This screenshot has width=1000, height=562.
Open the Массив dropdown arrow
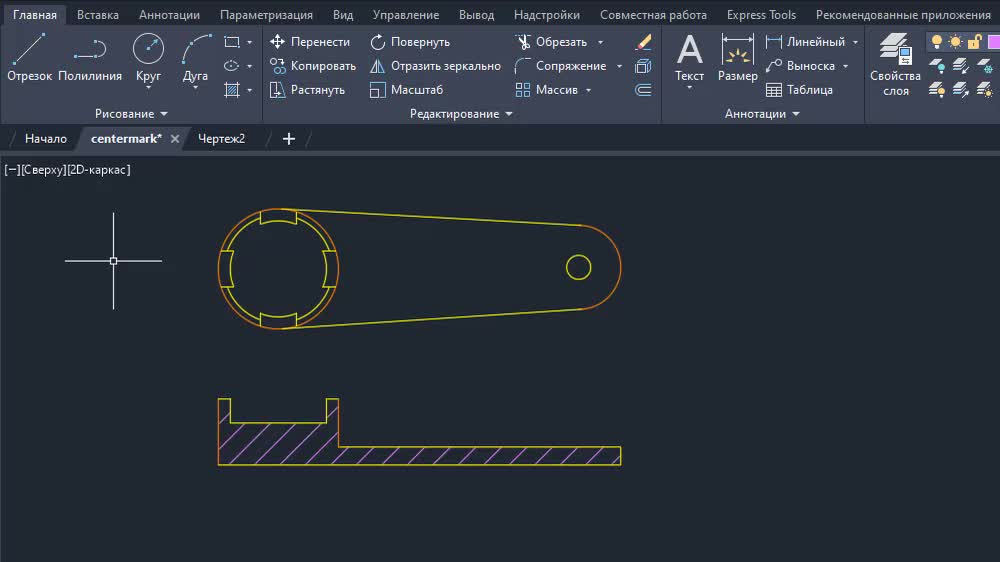point(589,90)
